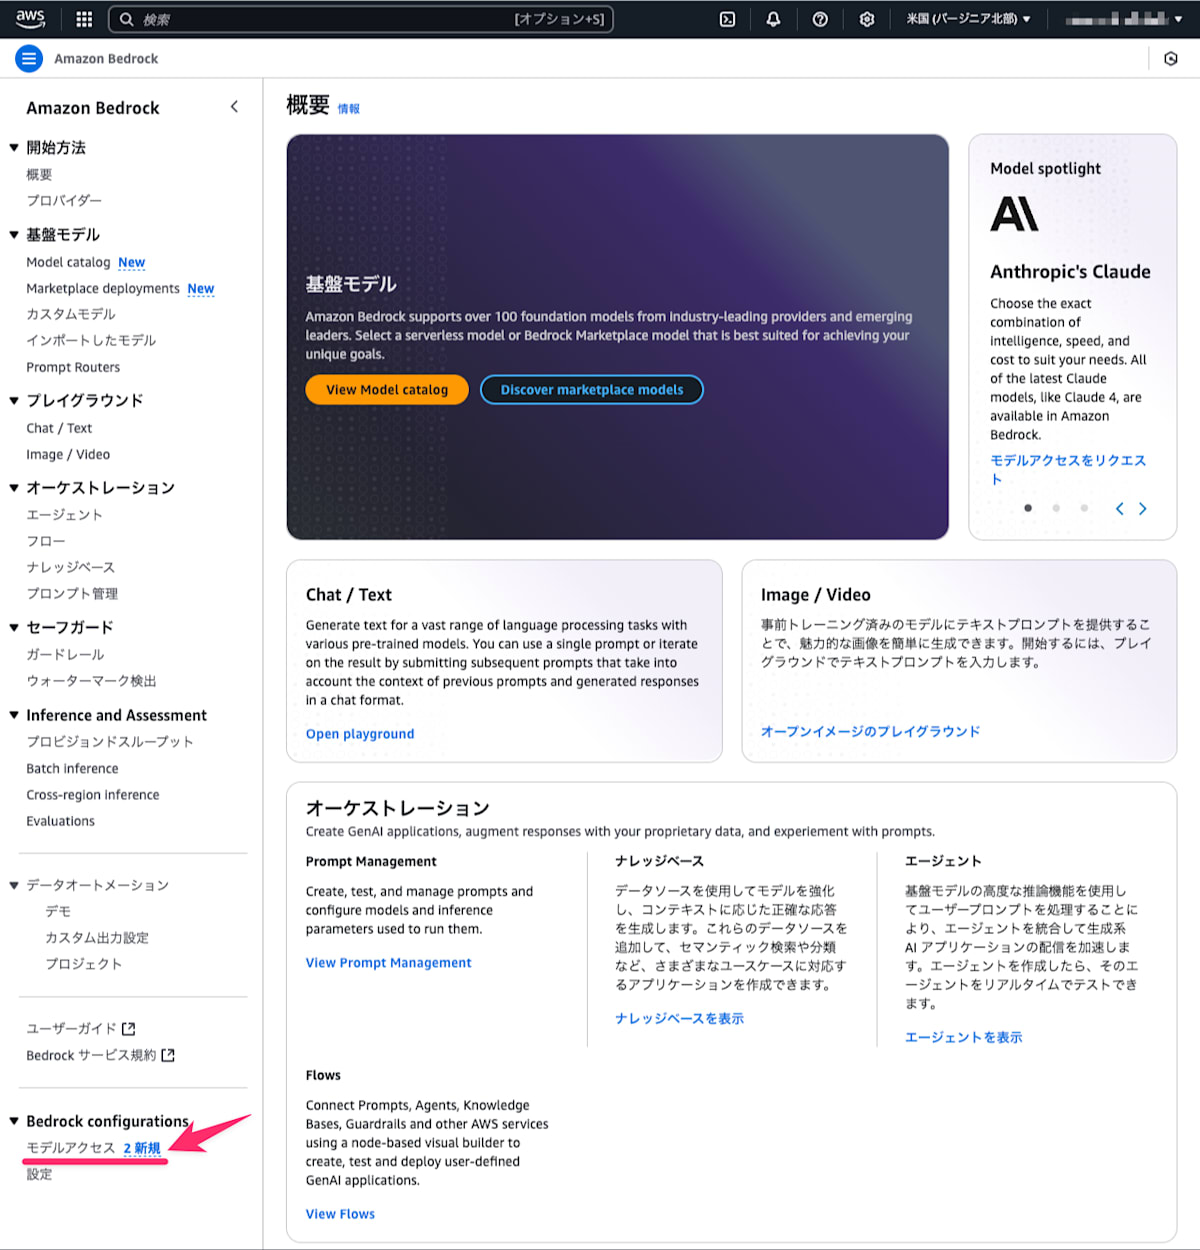The width and height of the screenshot is (1200, 1250).
Task: Open Image / Video in the sidebar
Action: [x=68, y=454]
